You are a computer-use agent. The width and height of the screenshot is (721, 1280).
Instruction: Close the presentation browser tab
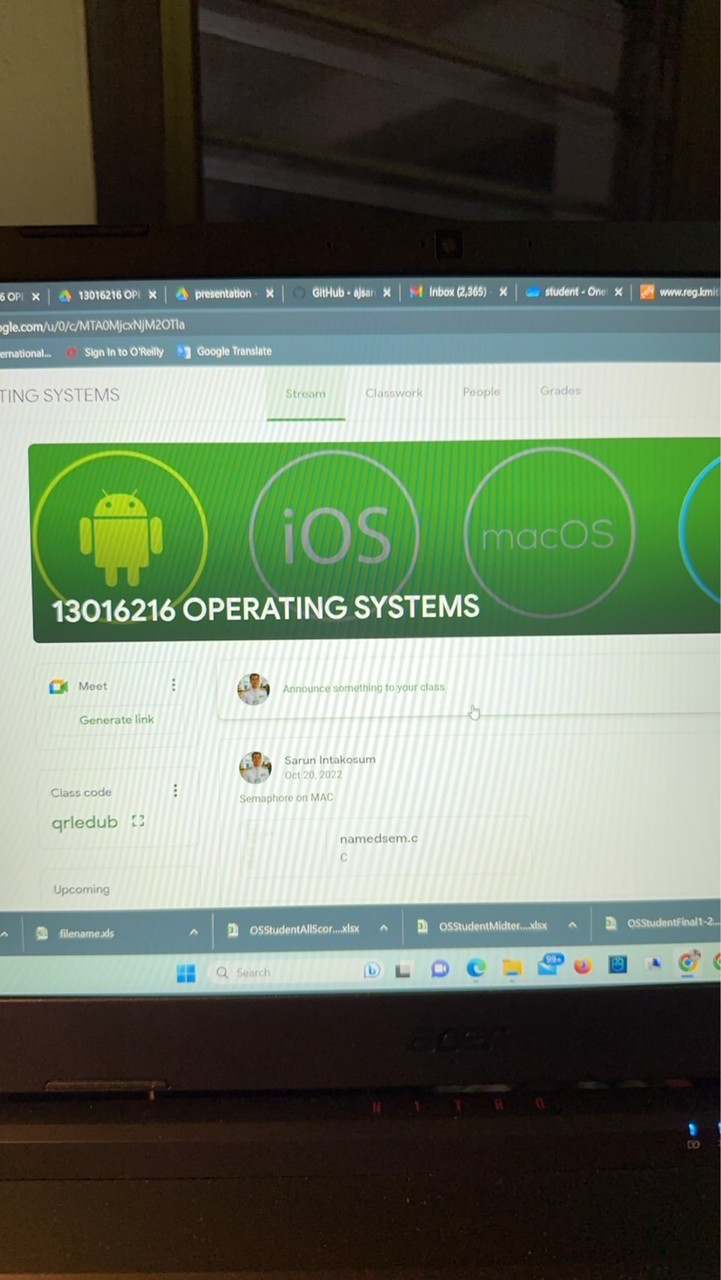[269, 294]
